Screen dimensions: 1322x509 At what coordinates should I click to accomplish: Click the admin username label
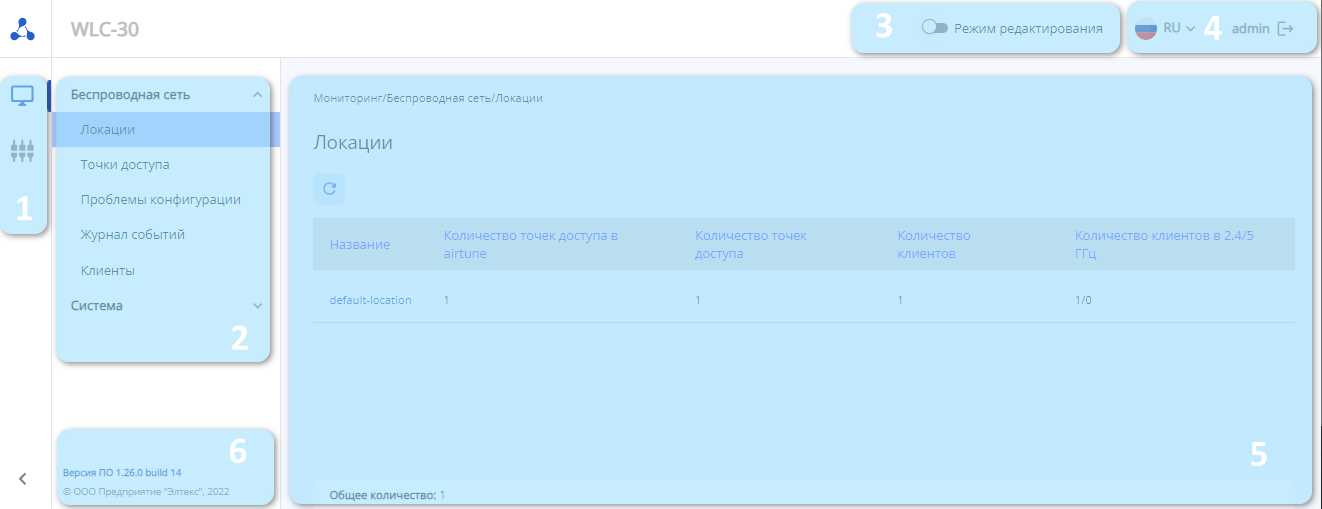click(x=1250, y=29)
